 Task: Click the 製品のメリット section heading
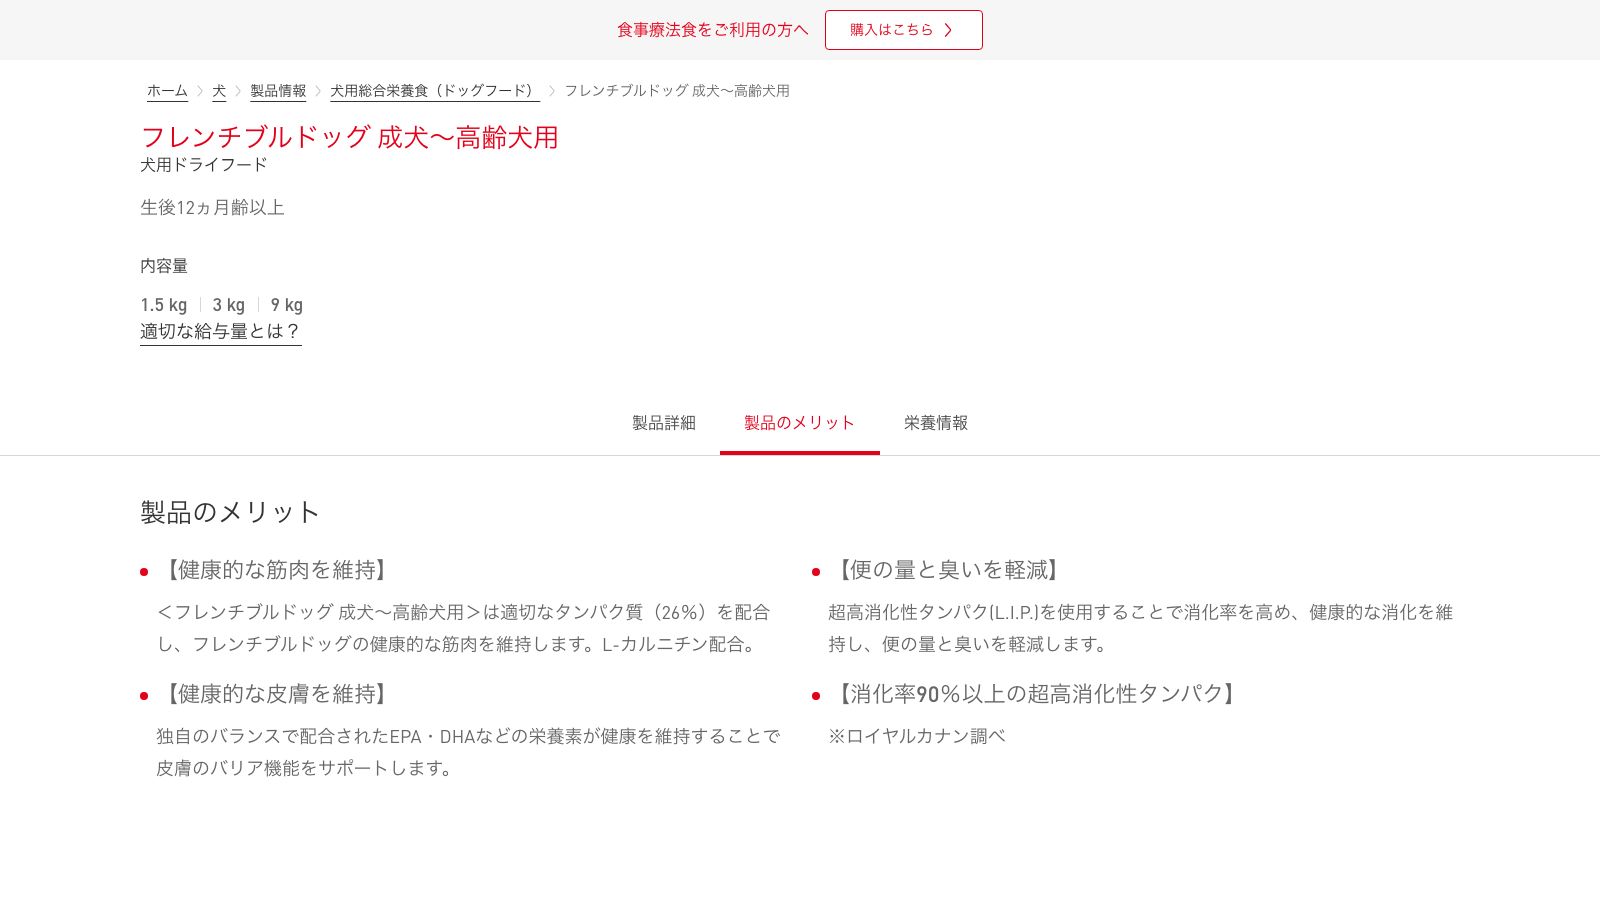(x=230, y=512)
